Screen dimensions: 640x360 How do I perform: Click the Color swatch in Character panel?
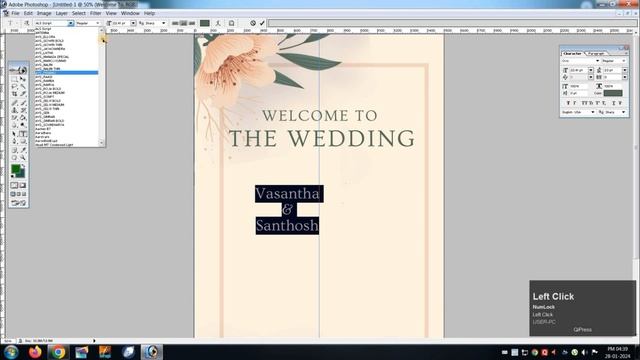(x=613, y=93)
